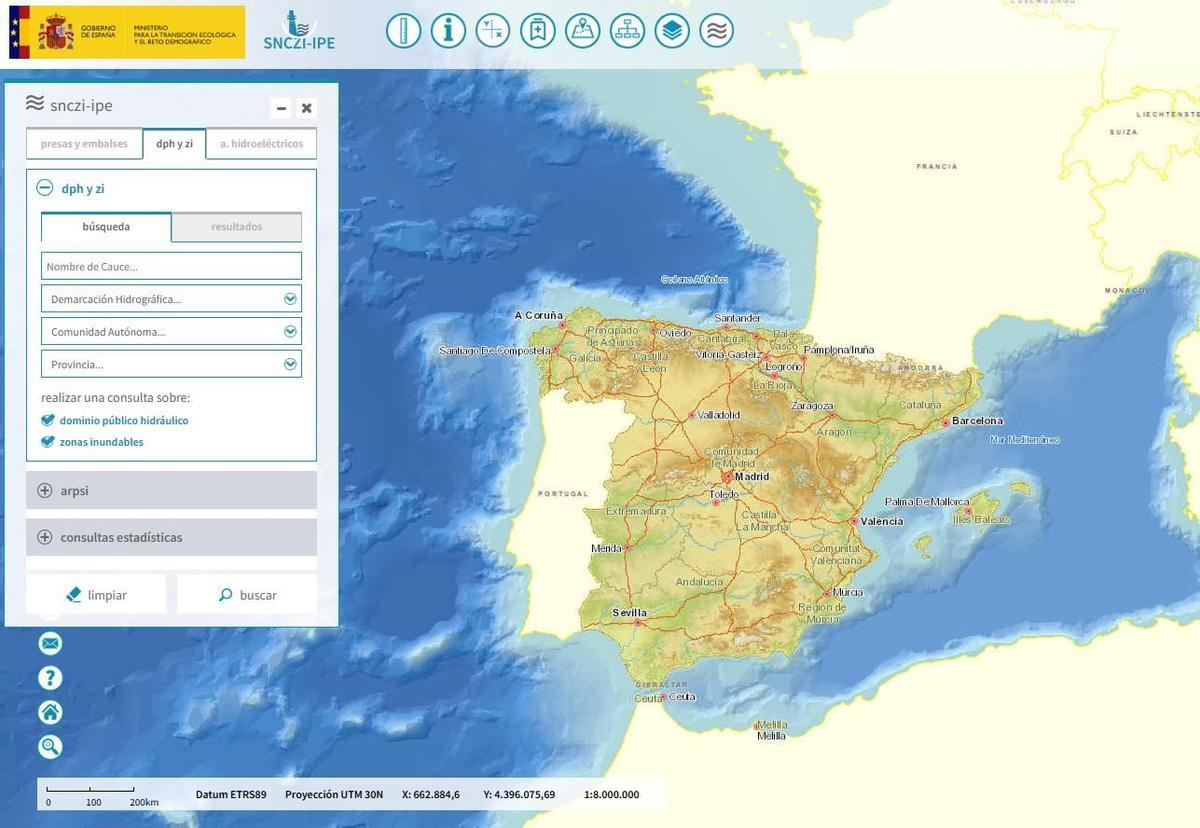The width and height of the screenshot is (1200, 828).
Task: Click the Santander label on map
Action: point(738,318)
